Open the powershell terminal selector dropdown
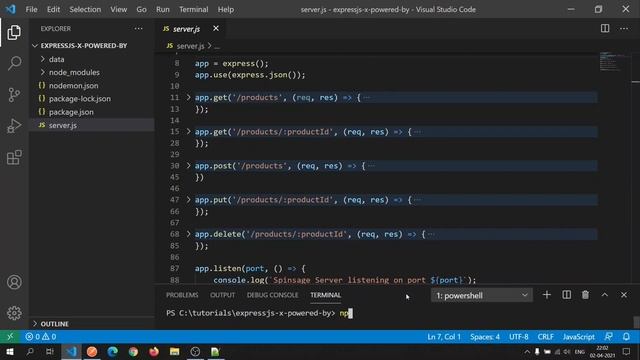This screenshot has width=640, height=360. point(482,295)
